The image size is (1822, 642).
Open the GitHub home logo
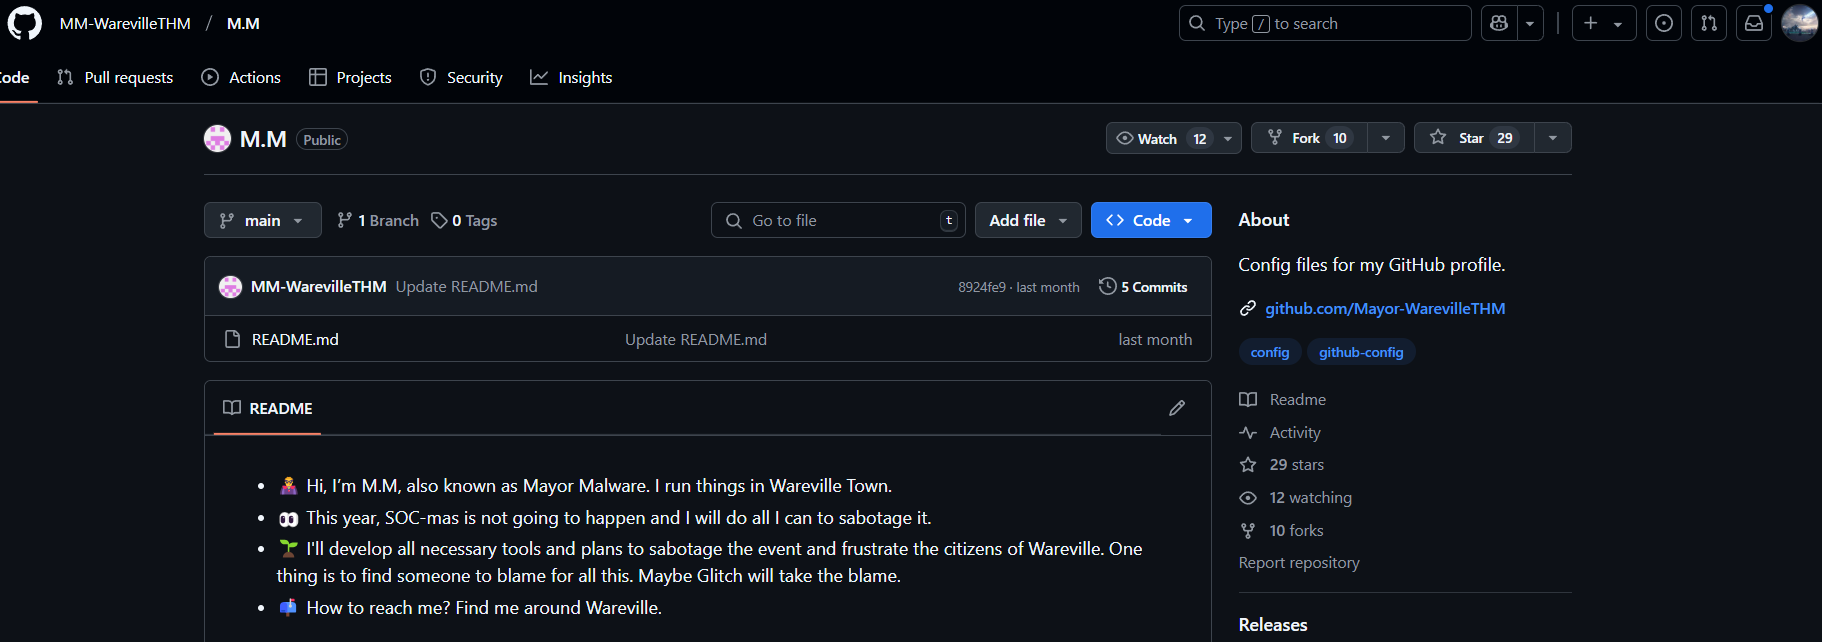point(25,23)
